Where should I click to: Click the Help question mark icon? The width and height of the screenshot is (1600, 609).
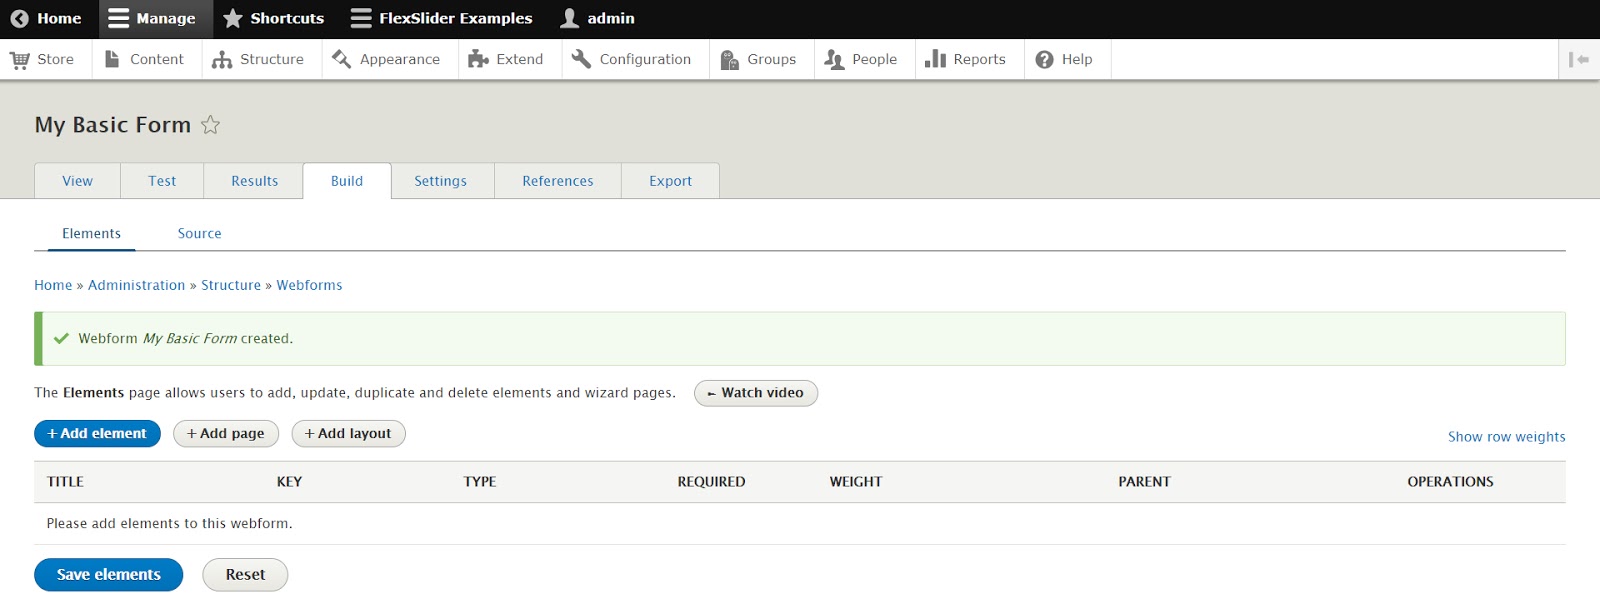point(1045,60)
